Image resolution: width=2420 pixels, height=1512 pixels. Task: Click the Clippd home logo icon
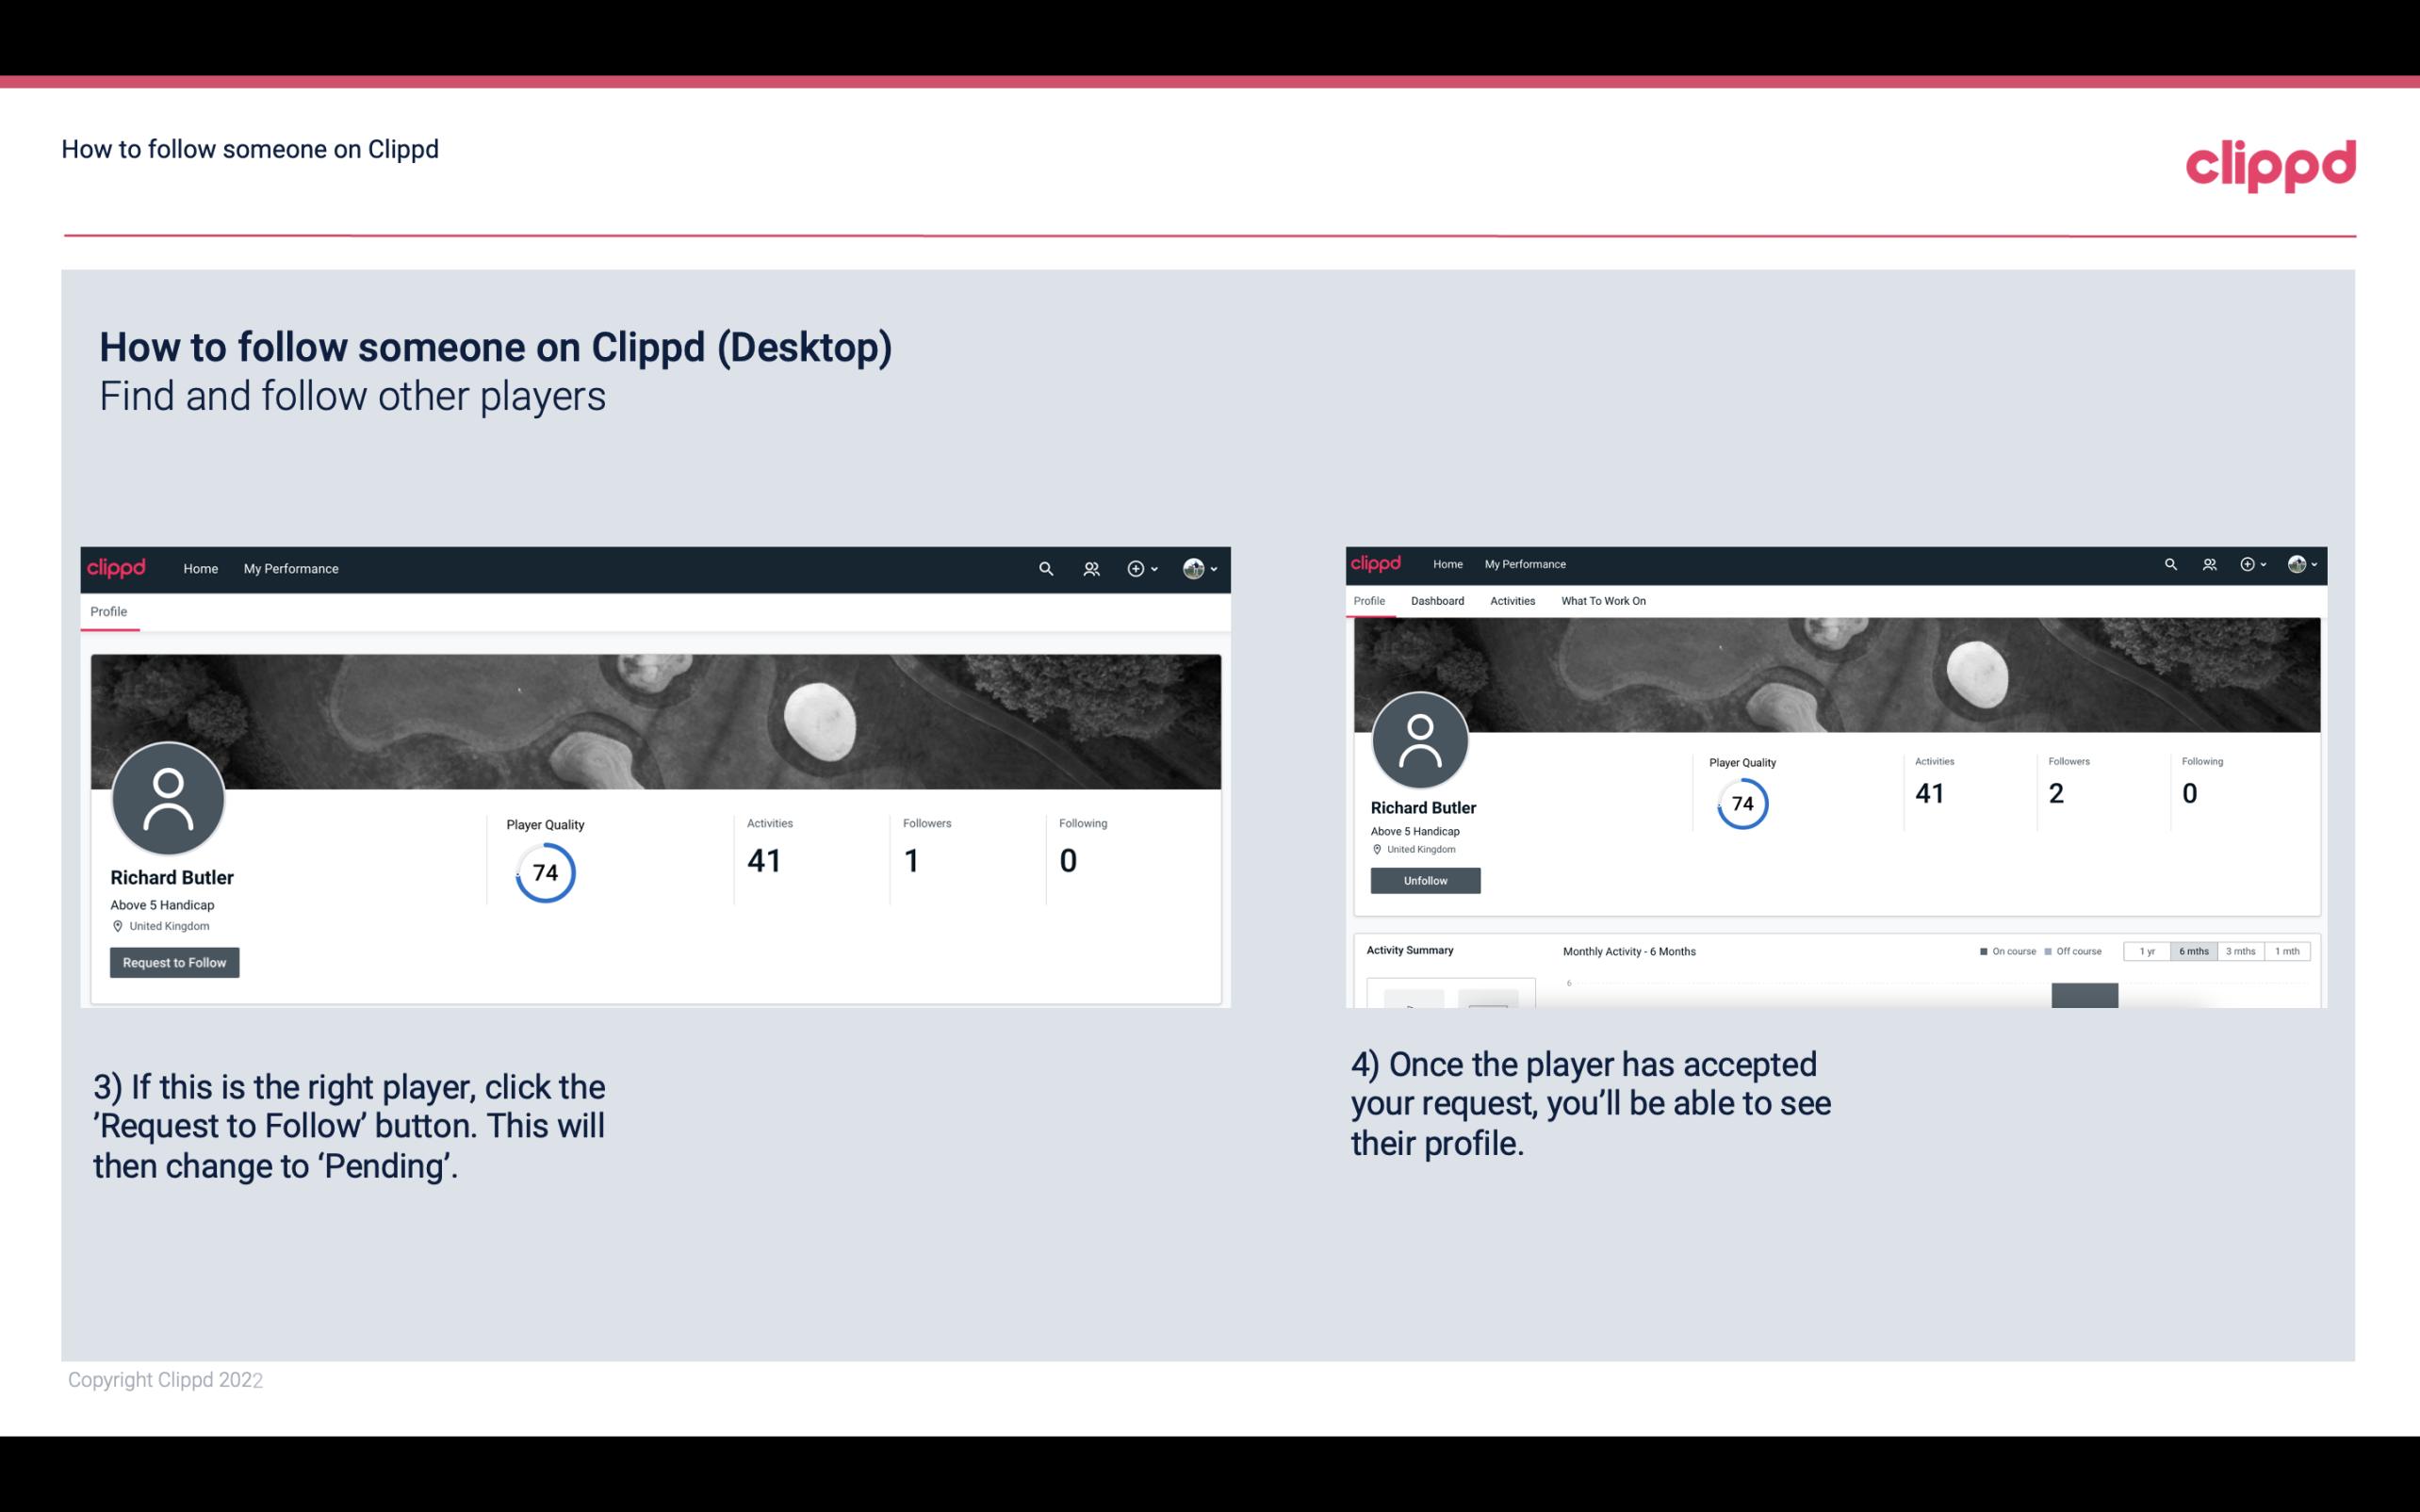click(x=119, y=568)
